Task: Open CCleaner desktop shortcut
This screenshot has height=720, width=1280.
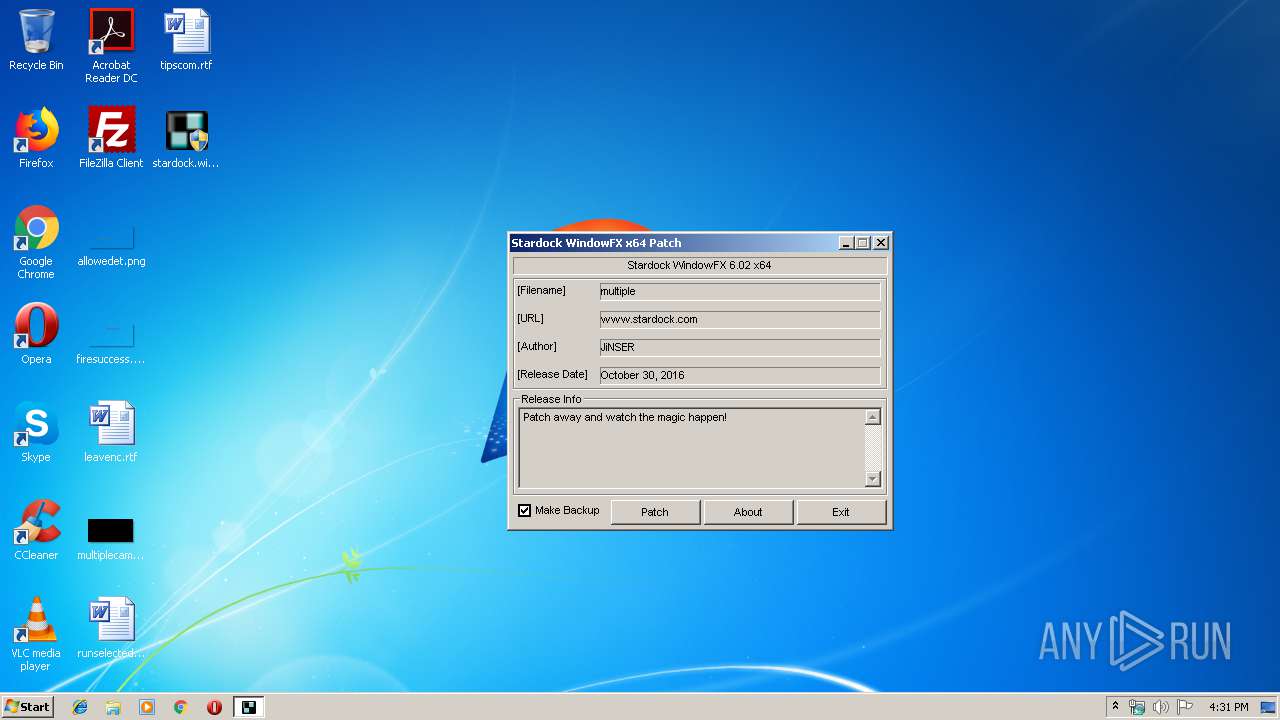Action: click(36, 530)
